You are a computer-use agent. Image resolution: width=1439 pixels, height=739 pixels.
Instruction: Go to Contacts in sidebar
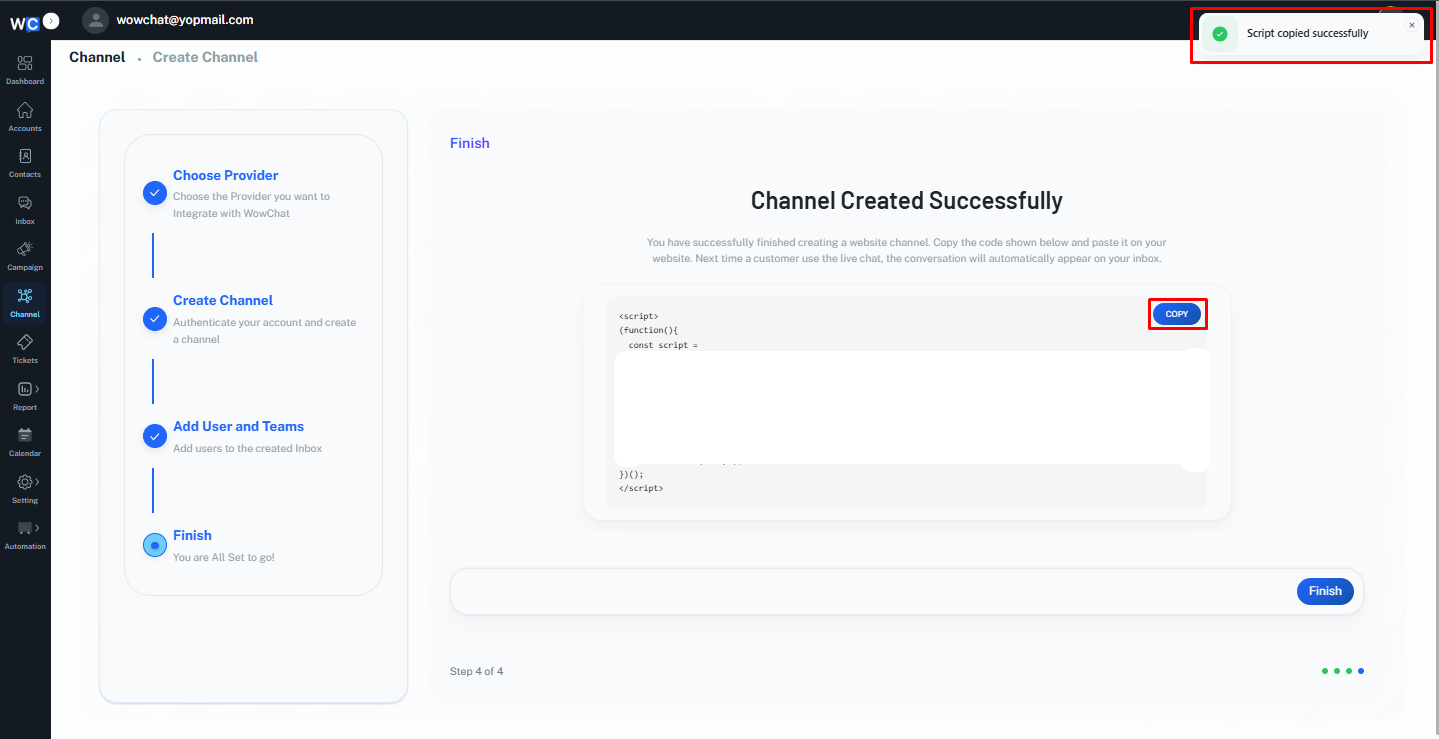point(25,162)
